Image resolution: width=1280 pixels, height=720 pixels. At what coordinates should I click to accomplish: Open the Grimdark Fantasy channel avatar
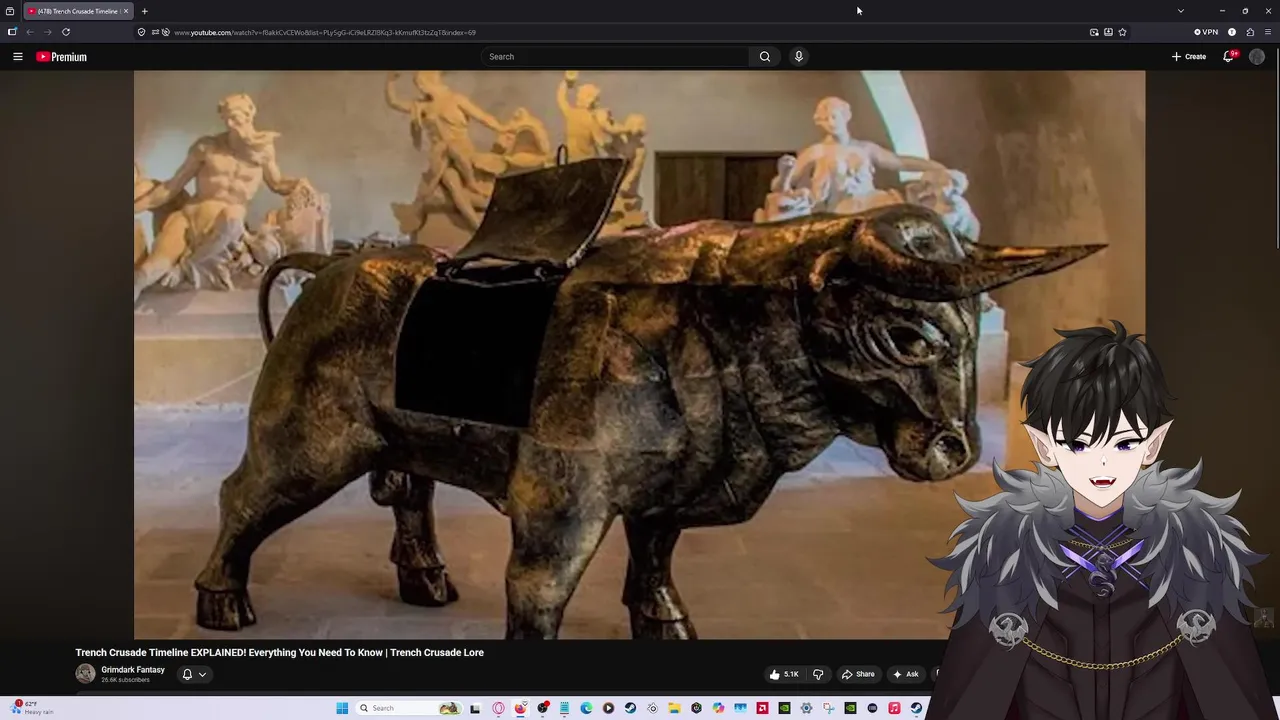coord(85,674)
